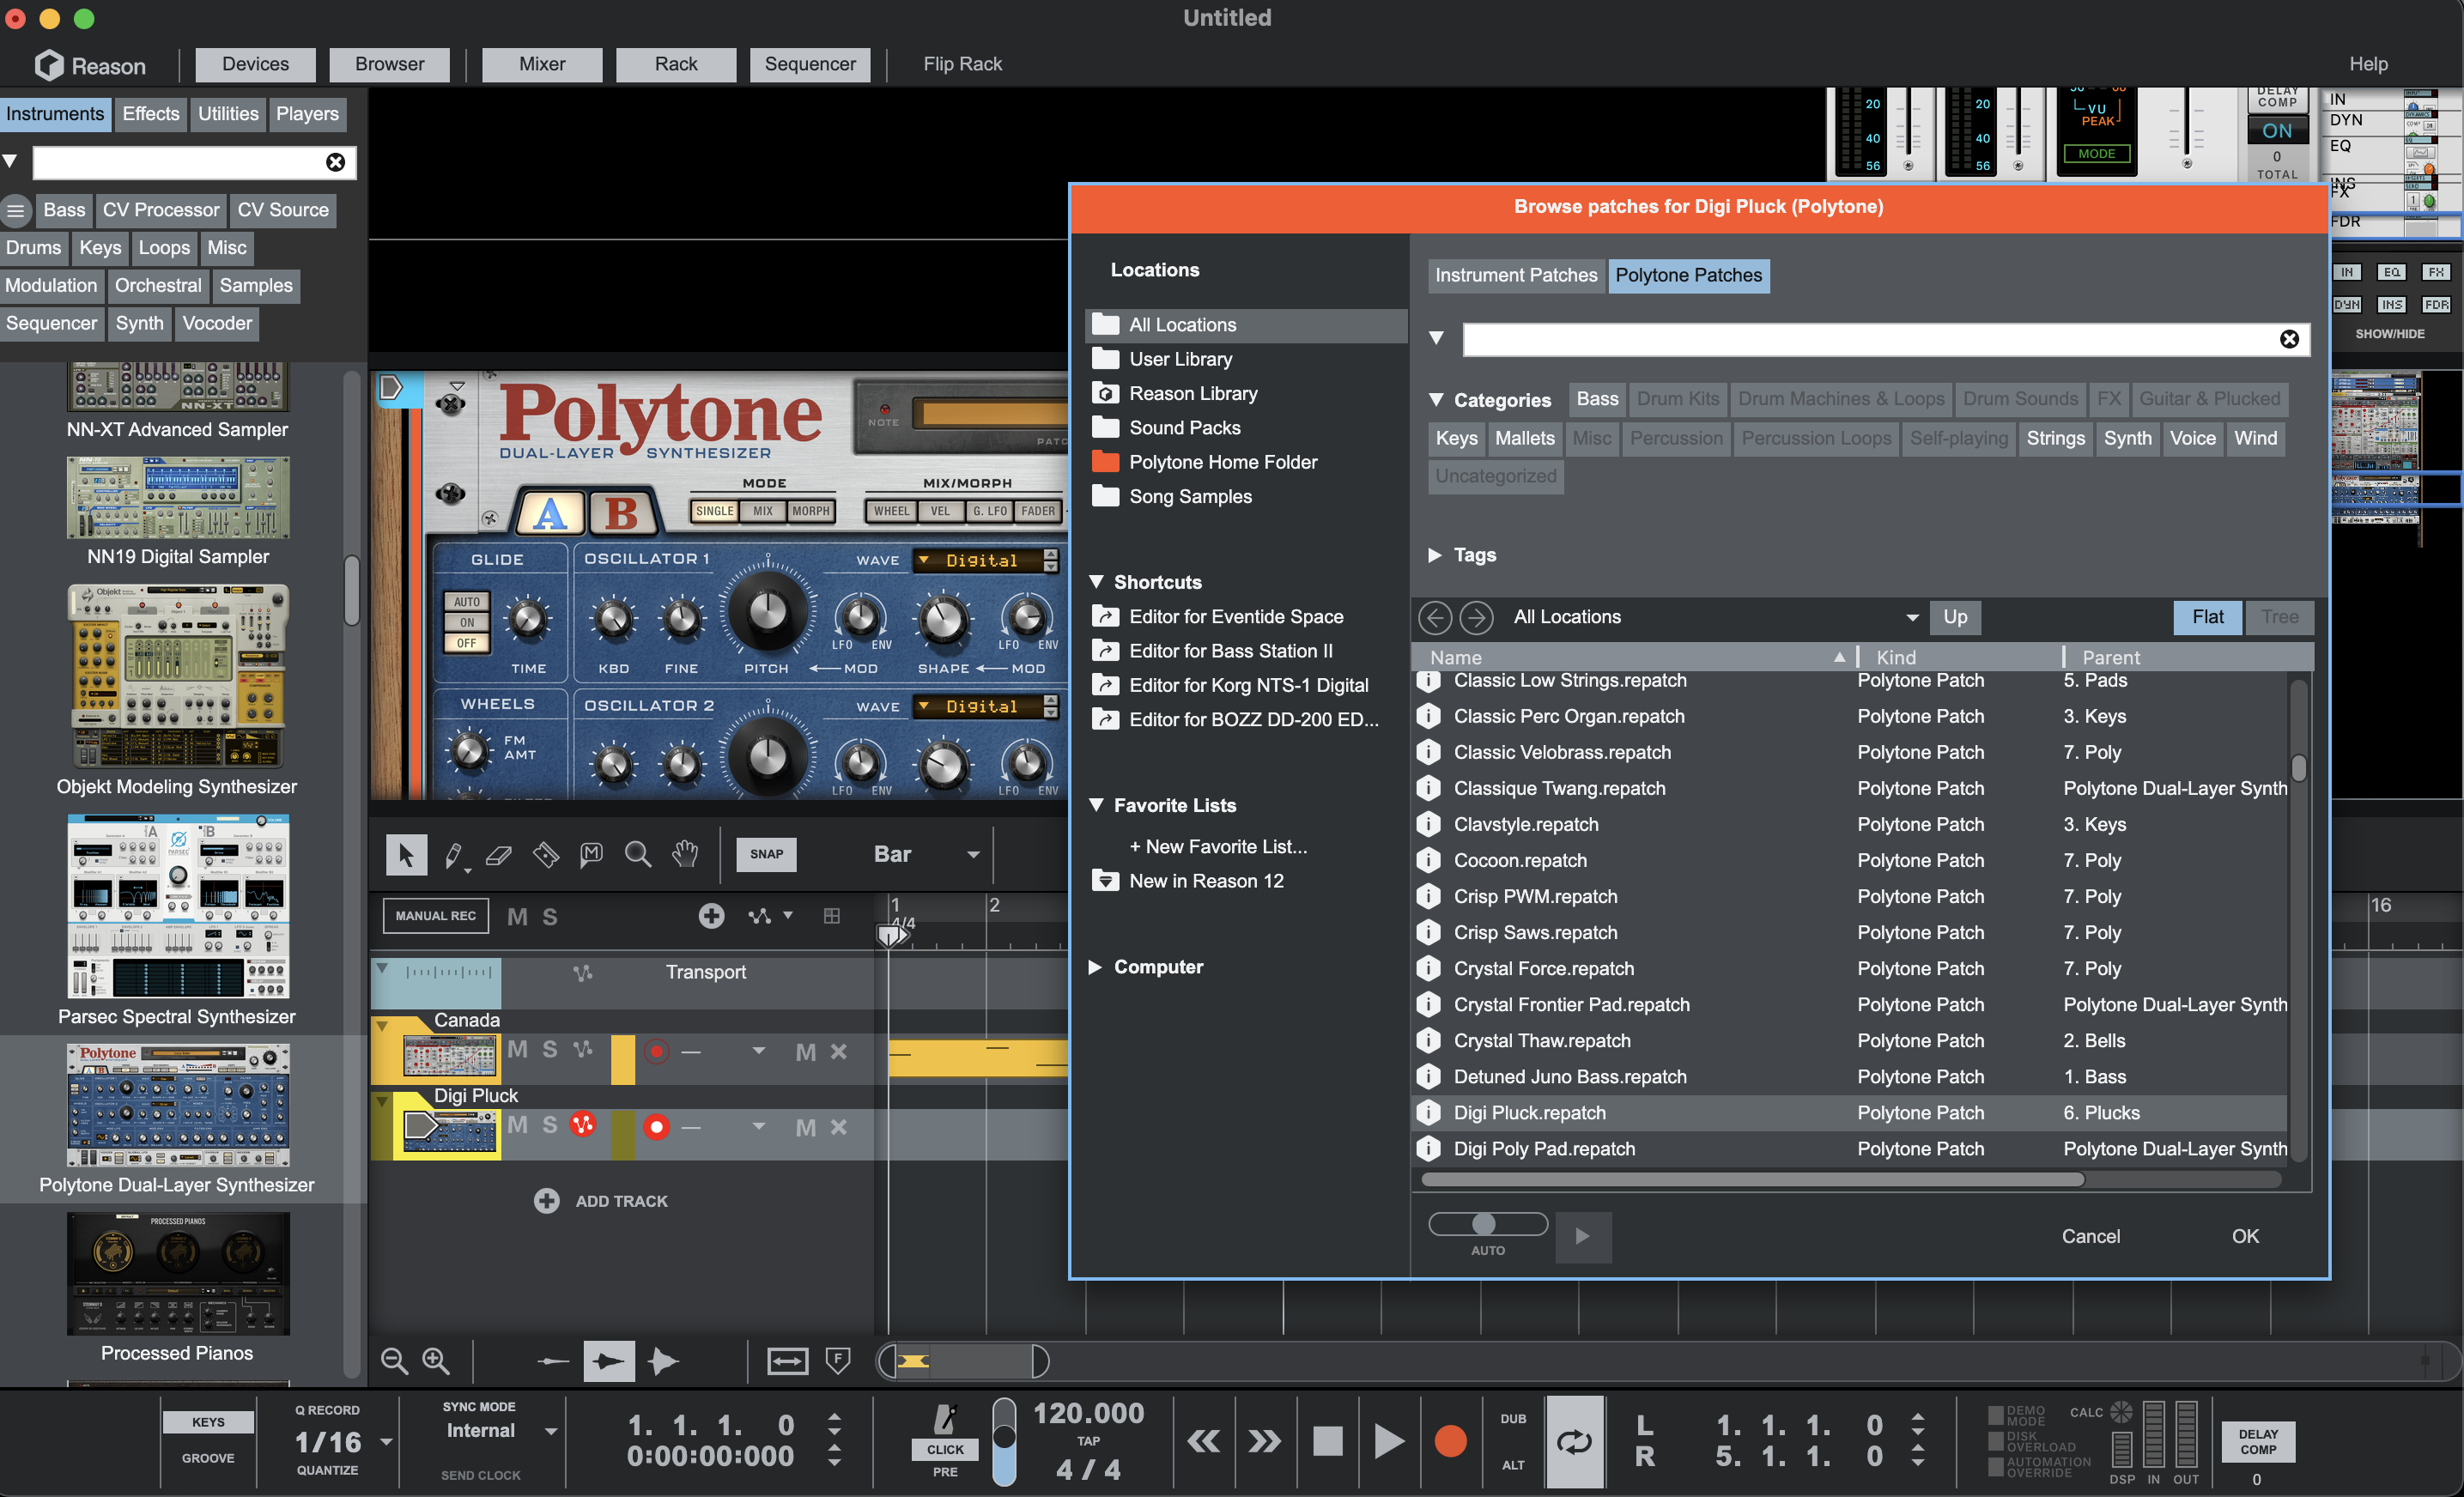Toggle record enable on Digi Pluck track

click(656, 1127)
